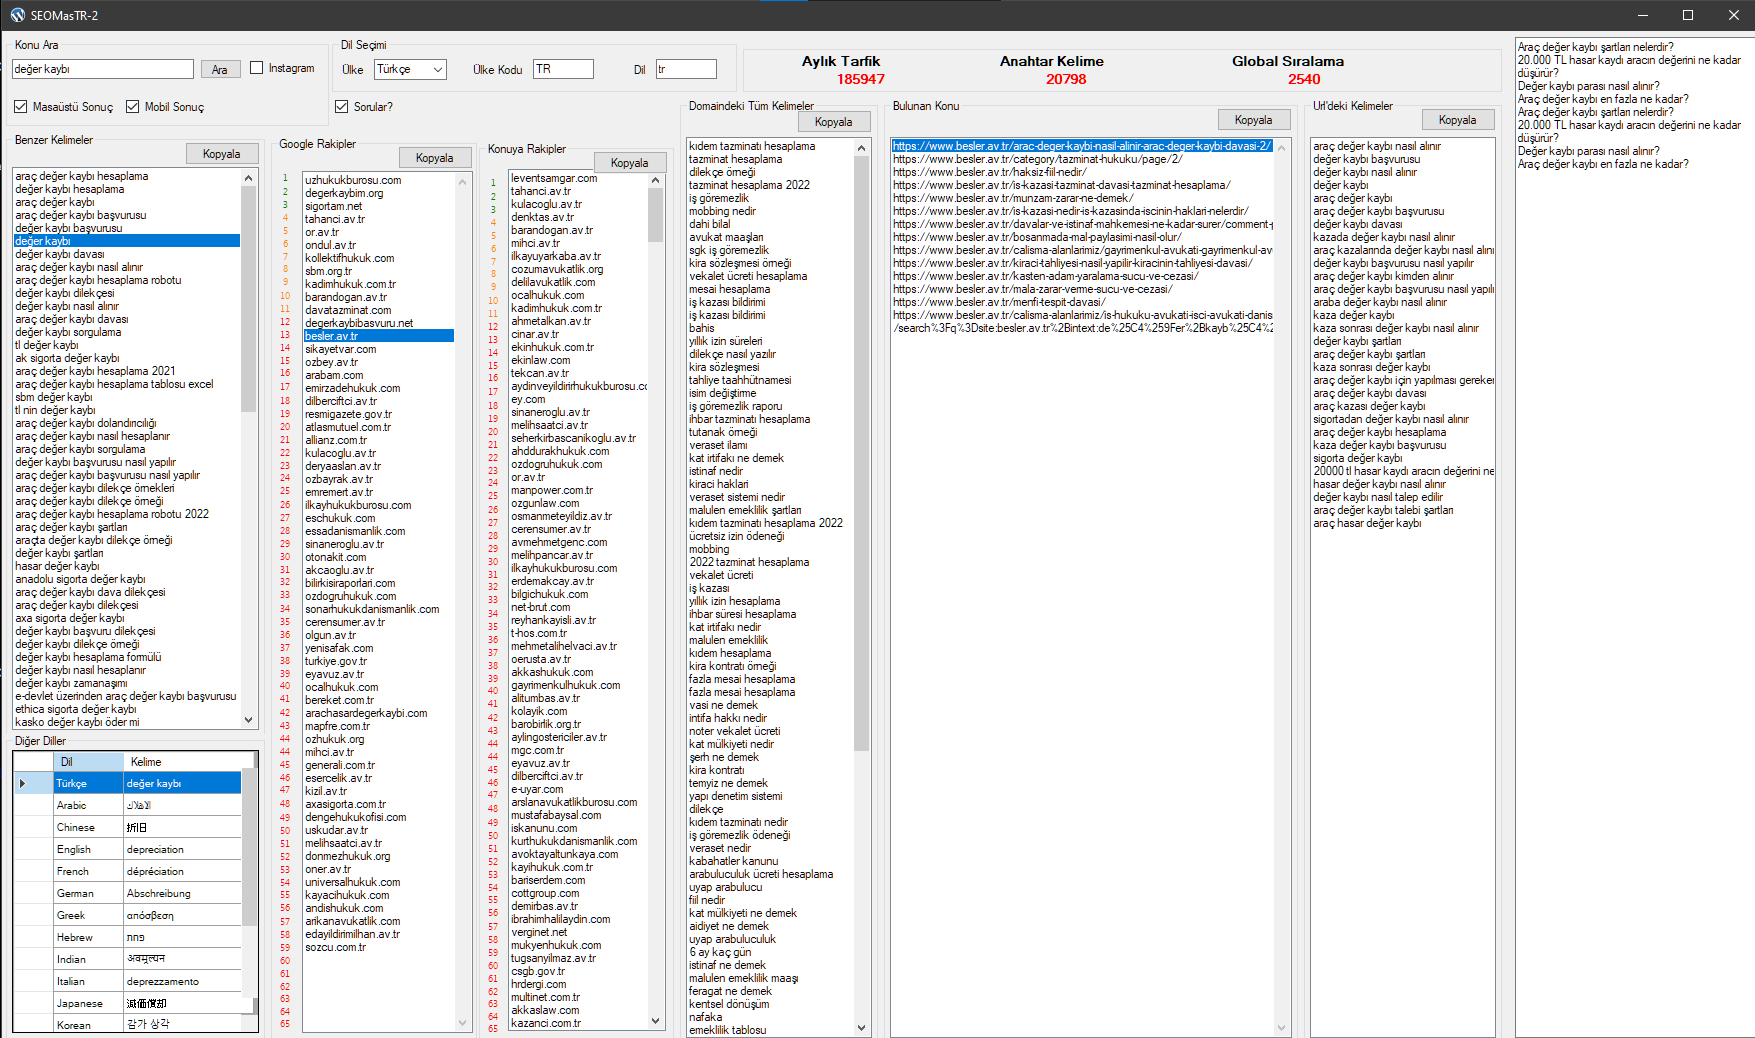1755x1038 pixels.
Task: Uncheck the Masaüstü Sonuç option
Action: point(21,107)
